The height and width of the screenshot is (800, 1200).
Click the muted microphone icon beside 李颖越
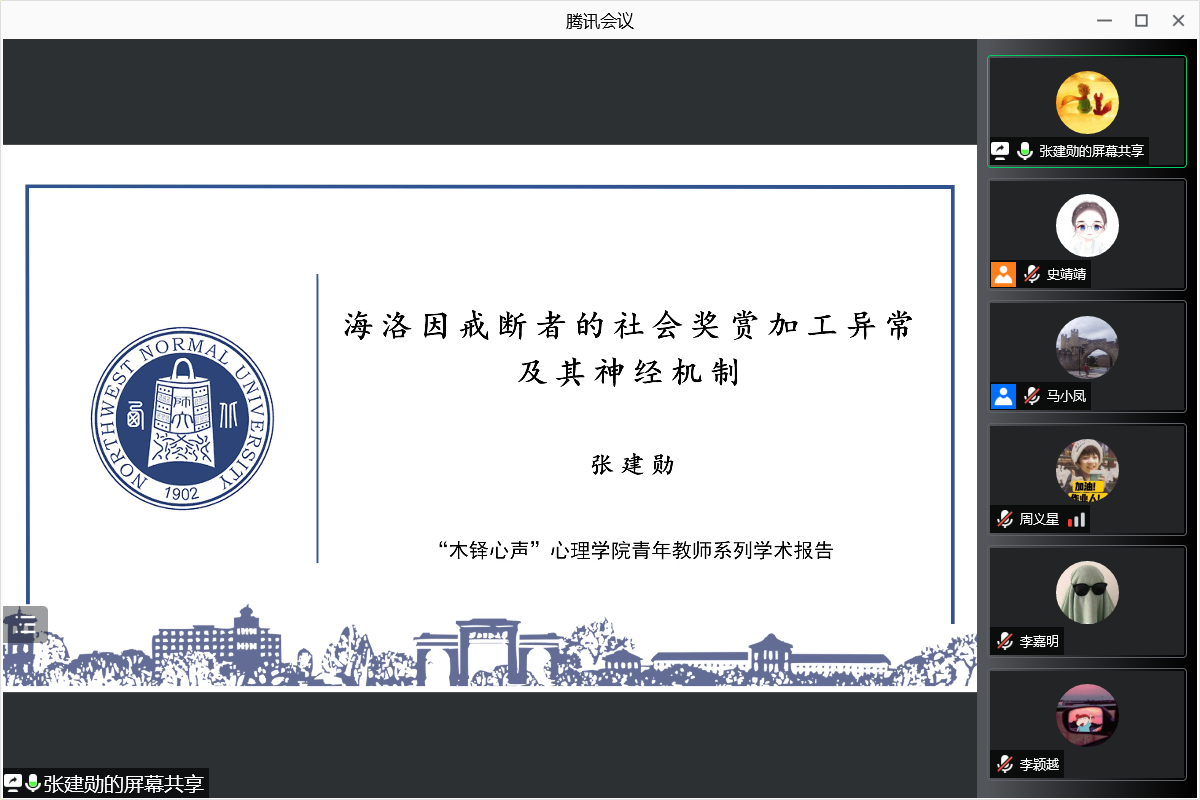coord(1004,765)
